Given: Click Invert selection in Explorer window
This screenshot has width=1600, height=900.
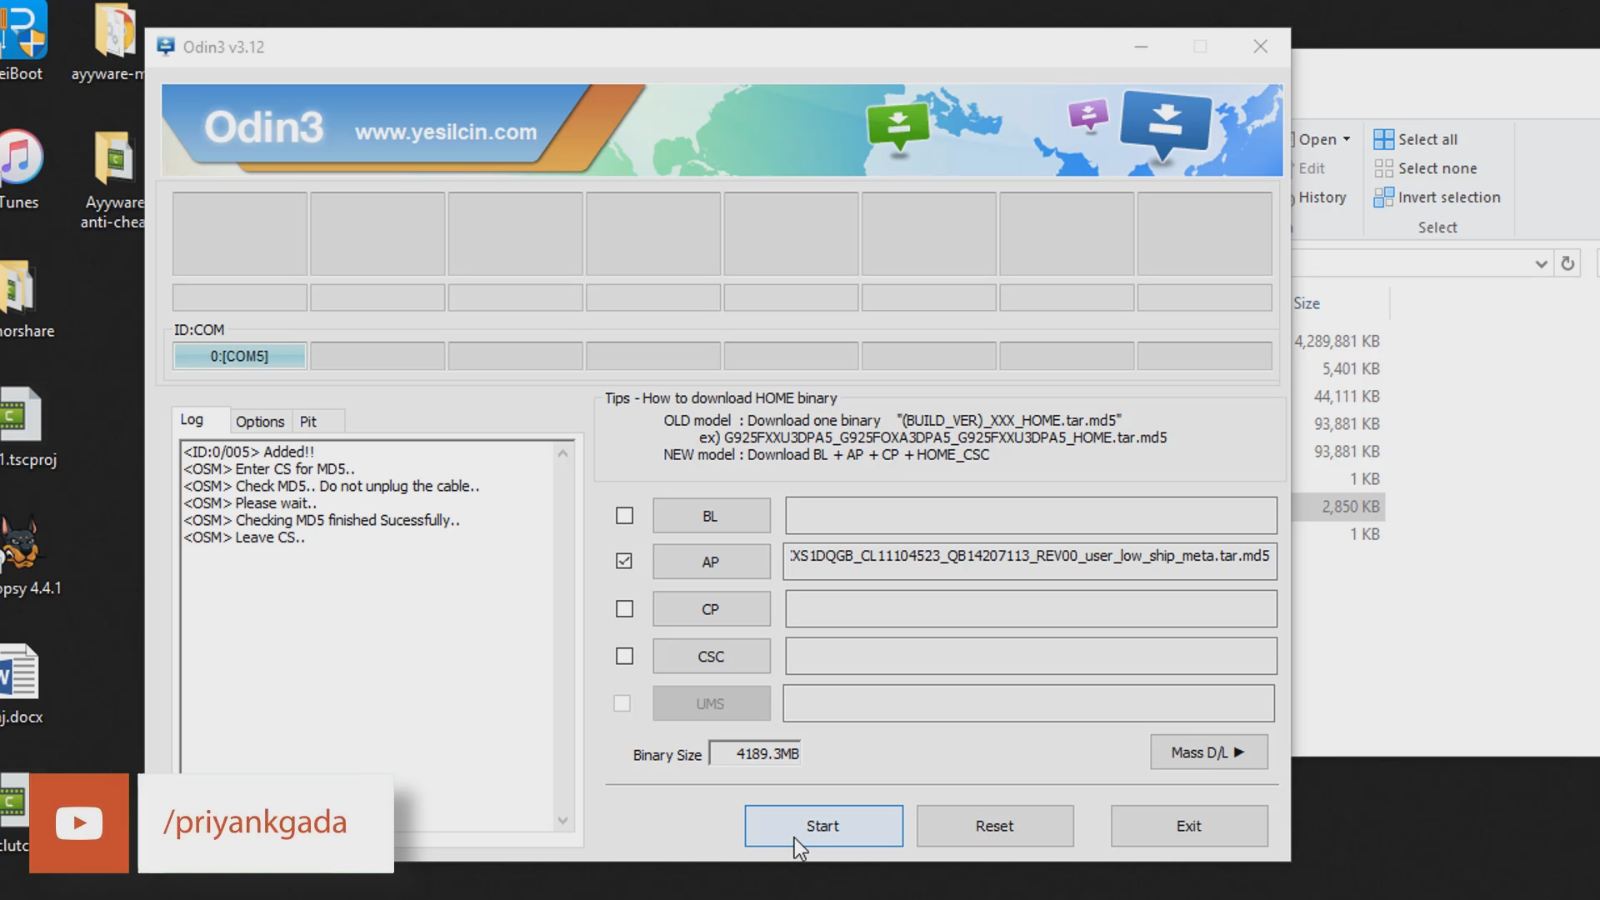Looking at the screenshot, I should click(1437, 197).
